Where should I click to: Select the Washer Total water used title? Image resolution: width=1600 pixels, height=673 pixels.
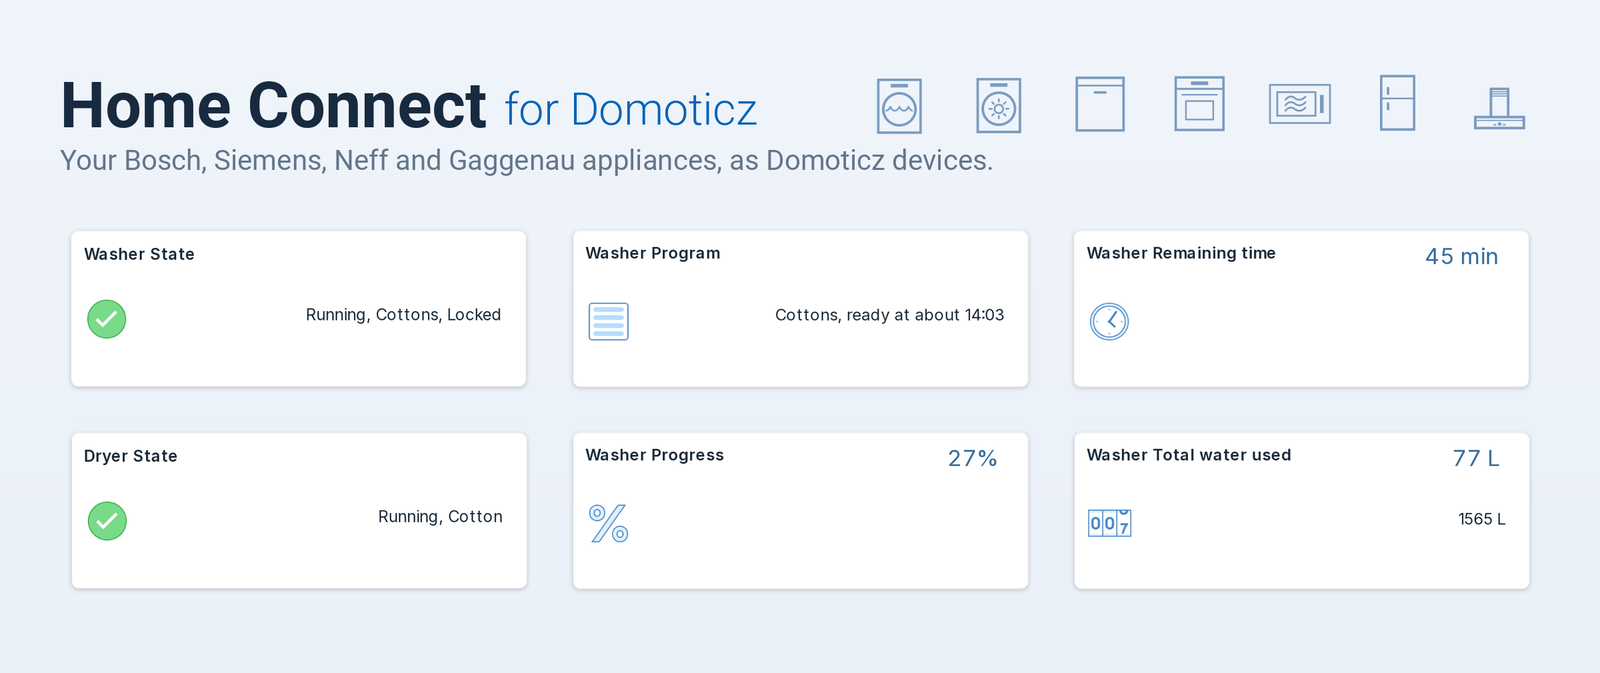click(x=1189, y=455)
